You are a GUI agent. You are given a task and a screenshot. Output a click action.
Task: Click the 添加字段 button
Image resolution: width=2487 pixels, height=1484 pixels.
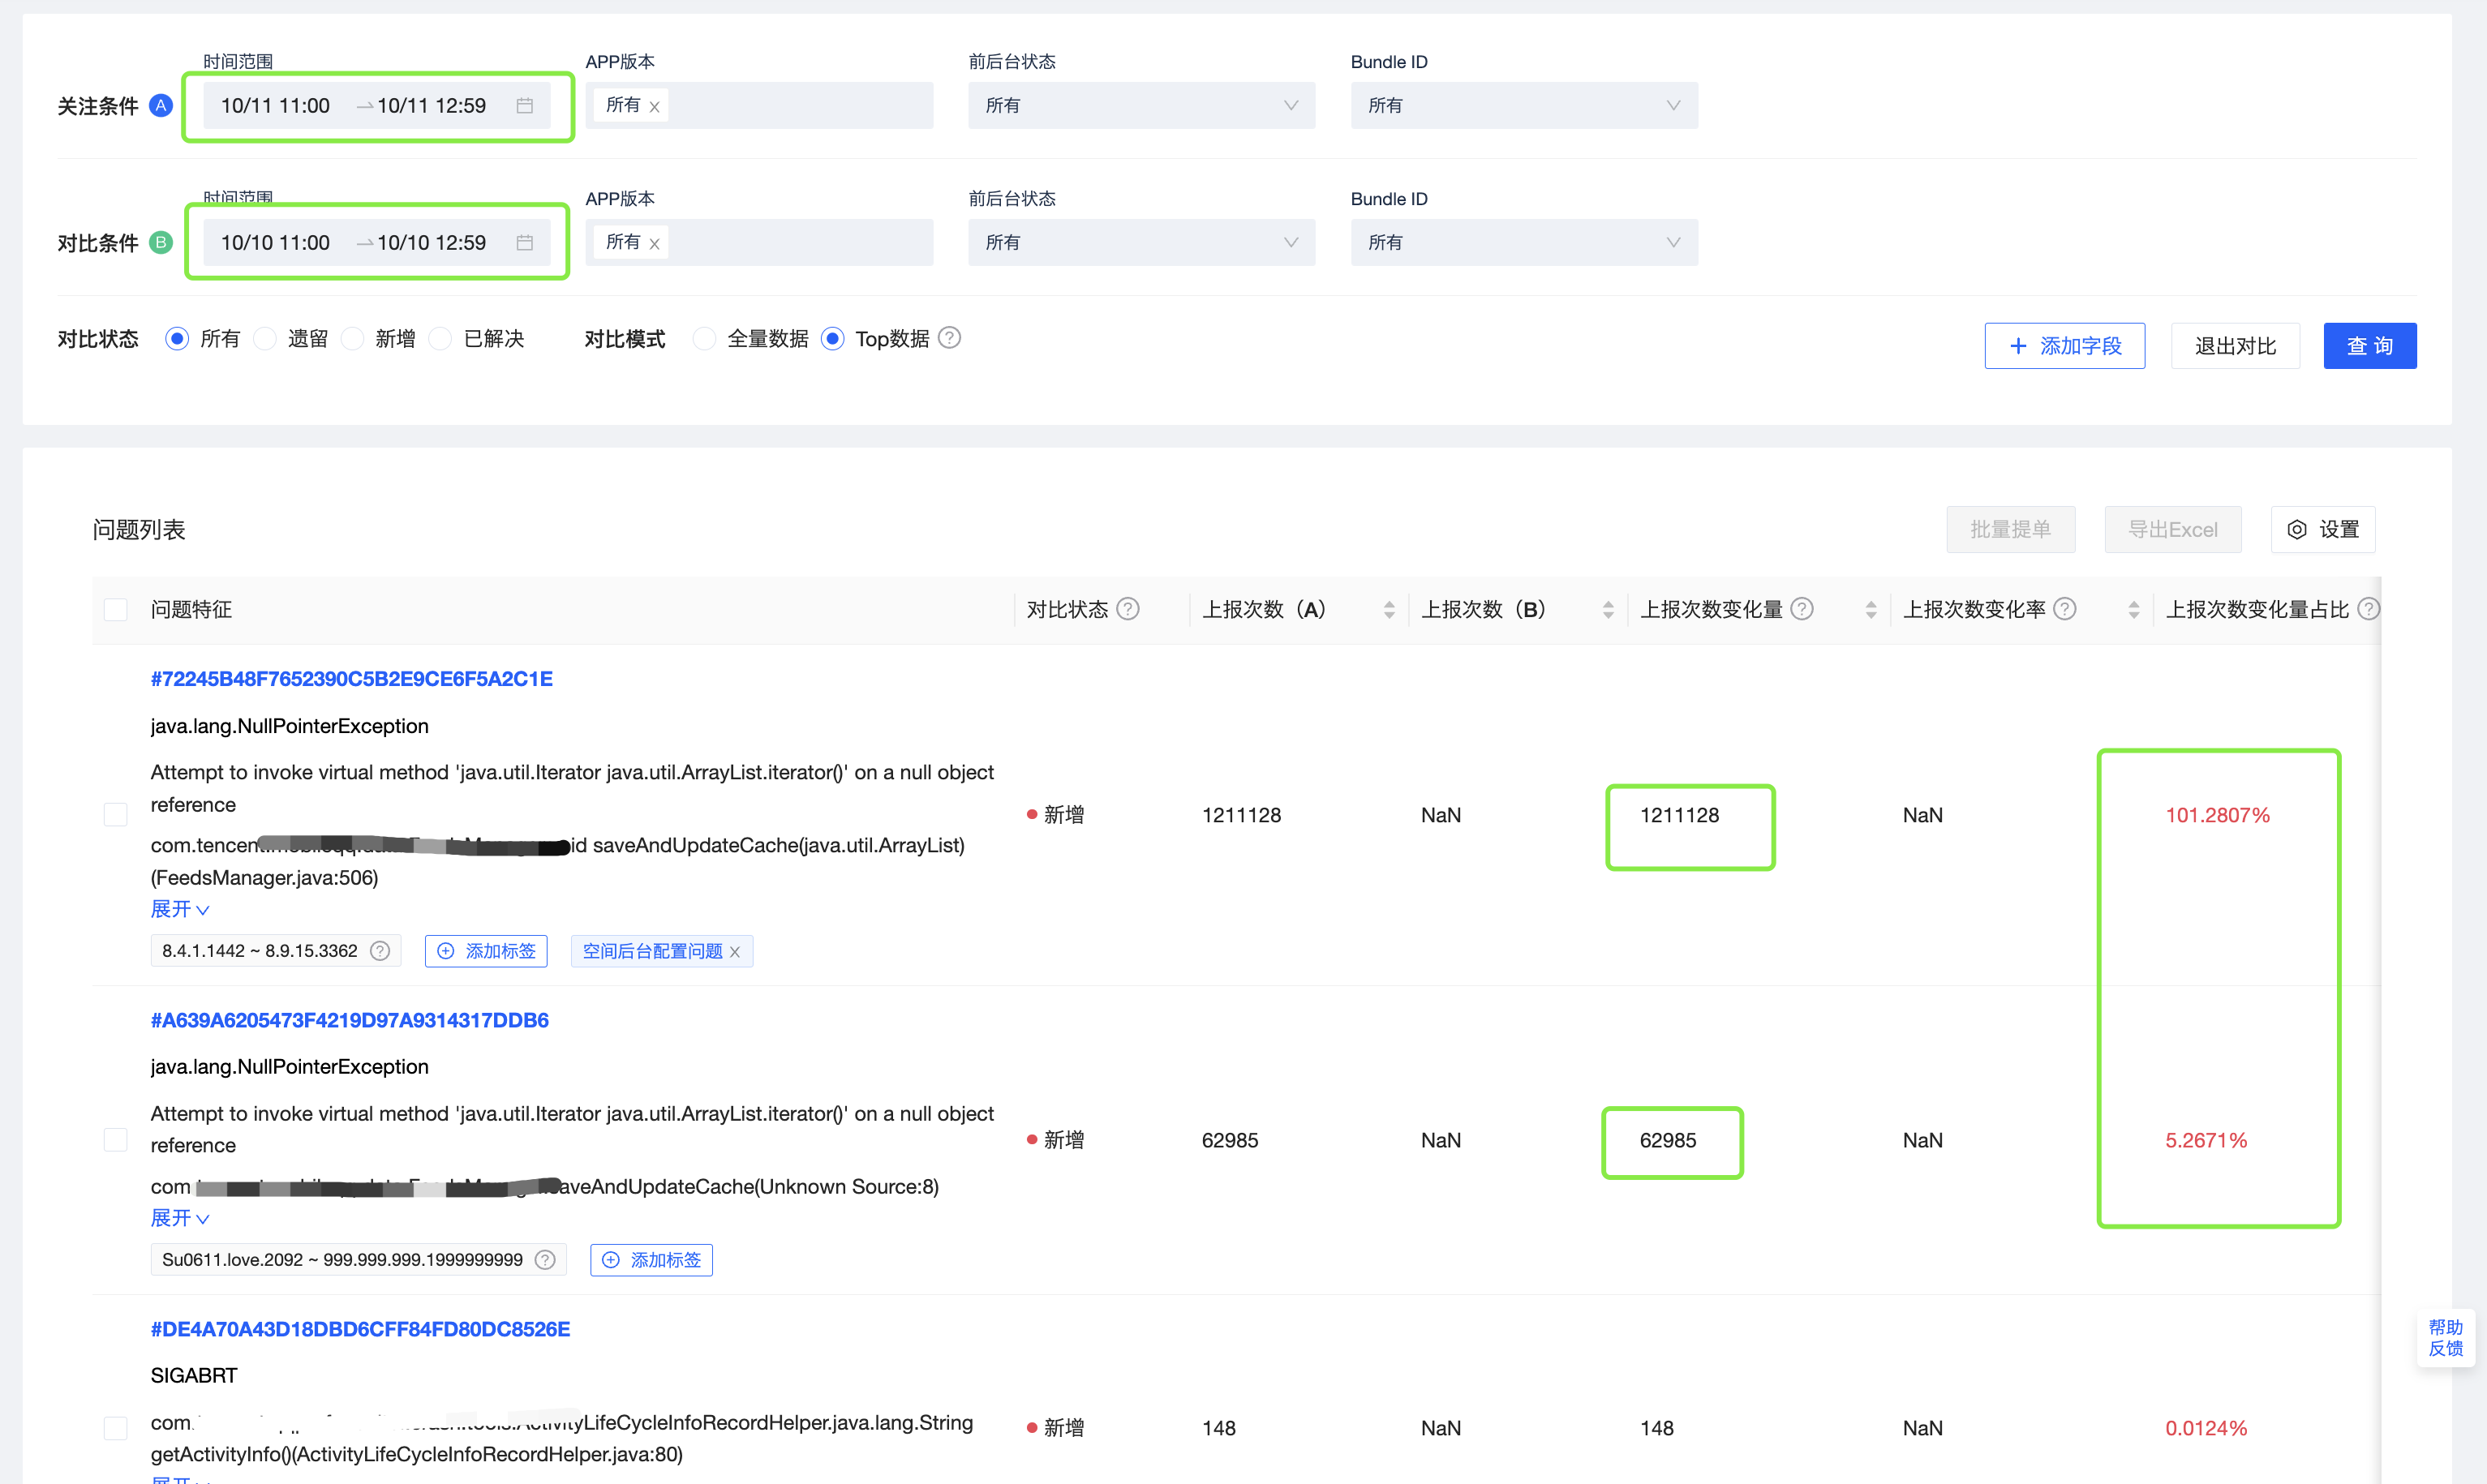[2064, 346]
